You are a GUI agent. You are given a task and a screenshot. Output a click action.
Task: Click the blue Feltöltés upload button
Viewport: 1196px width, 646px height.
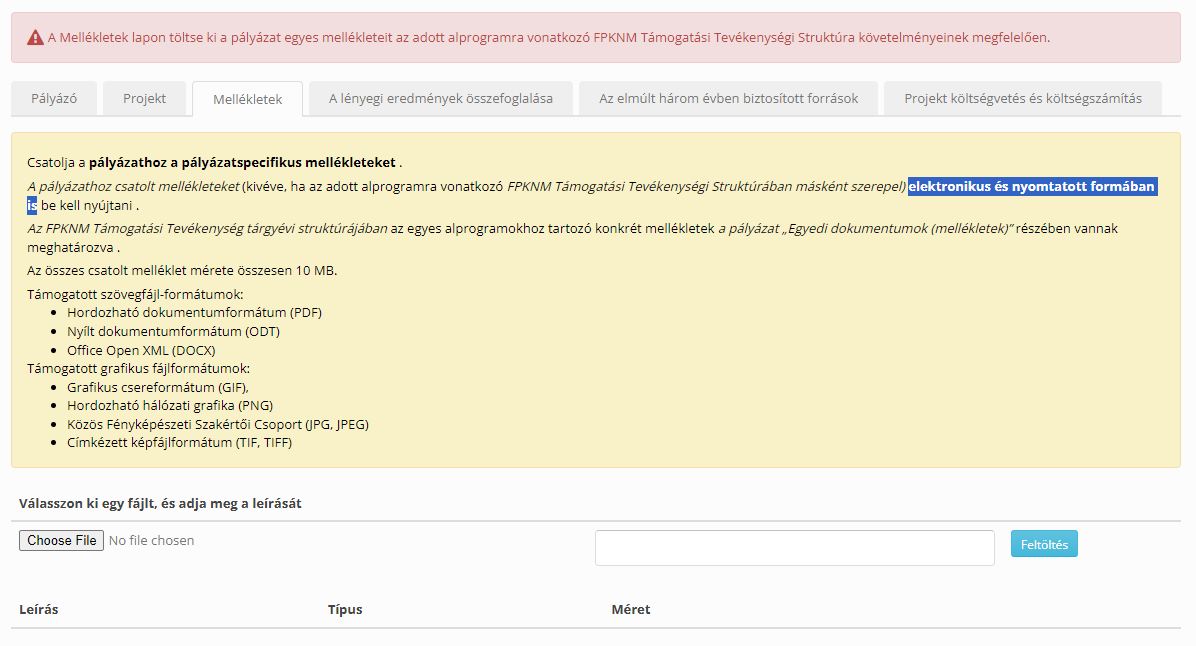pyautogui.click(x=1044, y=544)
